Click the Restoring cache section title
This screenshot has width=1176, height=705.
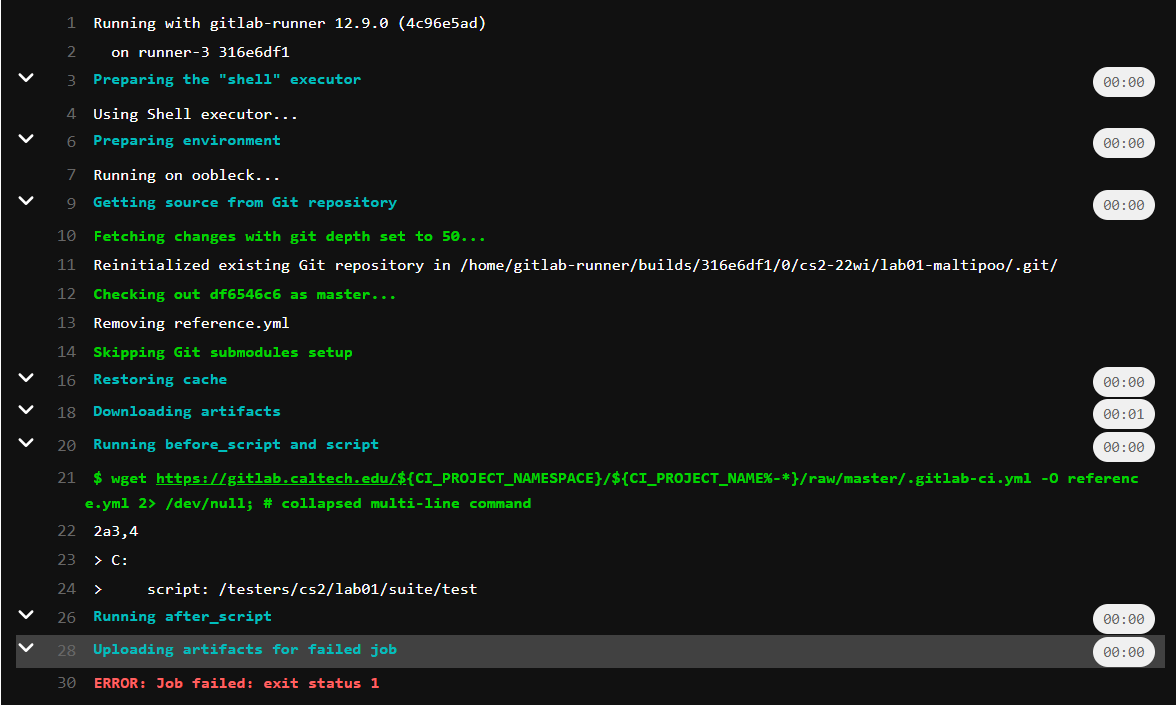pyautogui.click(x=159, y=379)
